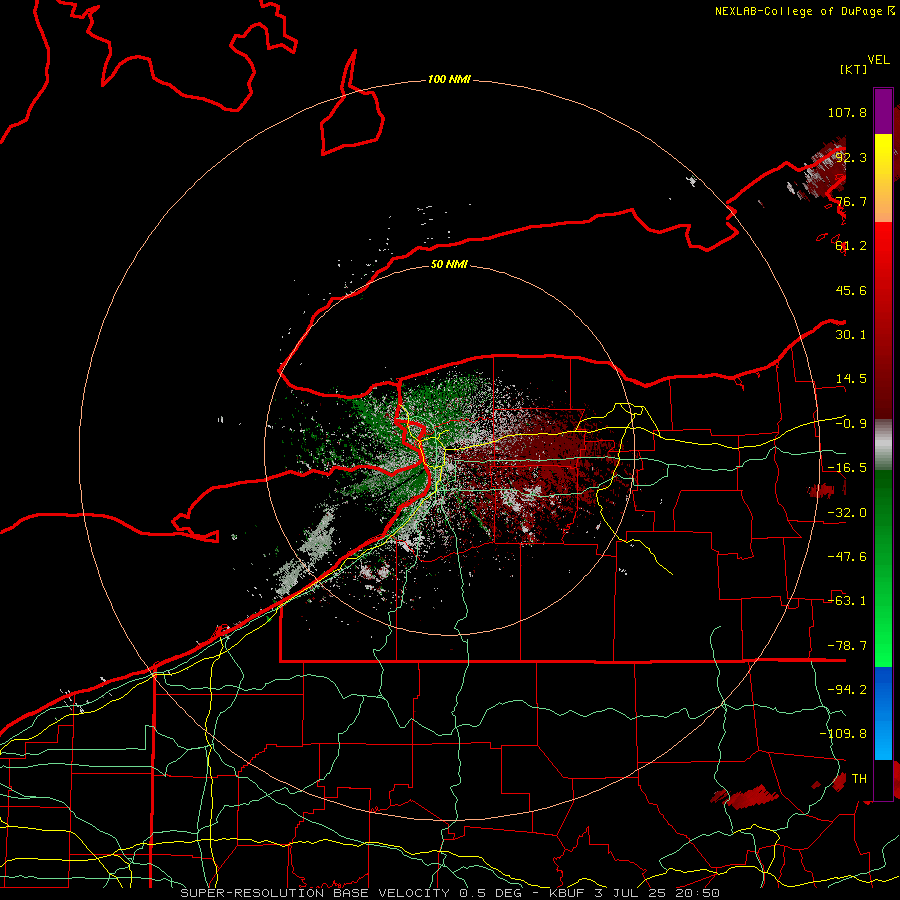
Task: Select the -47.6 legend value
Action: point(847,557)
